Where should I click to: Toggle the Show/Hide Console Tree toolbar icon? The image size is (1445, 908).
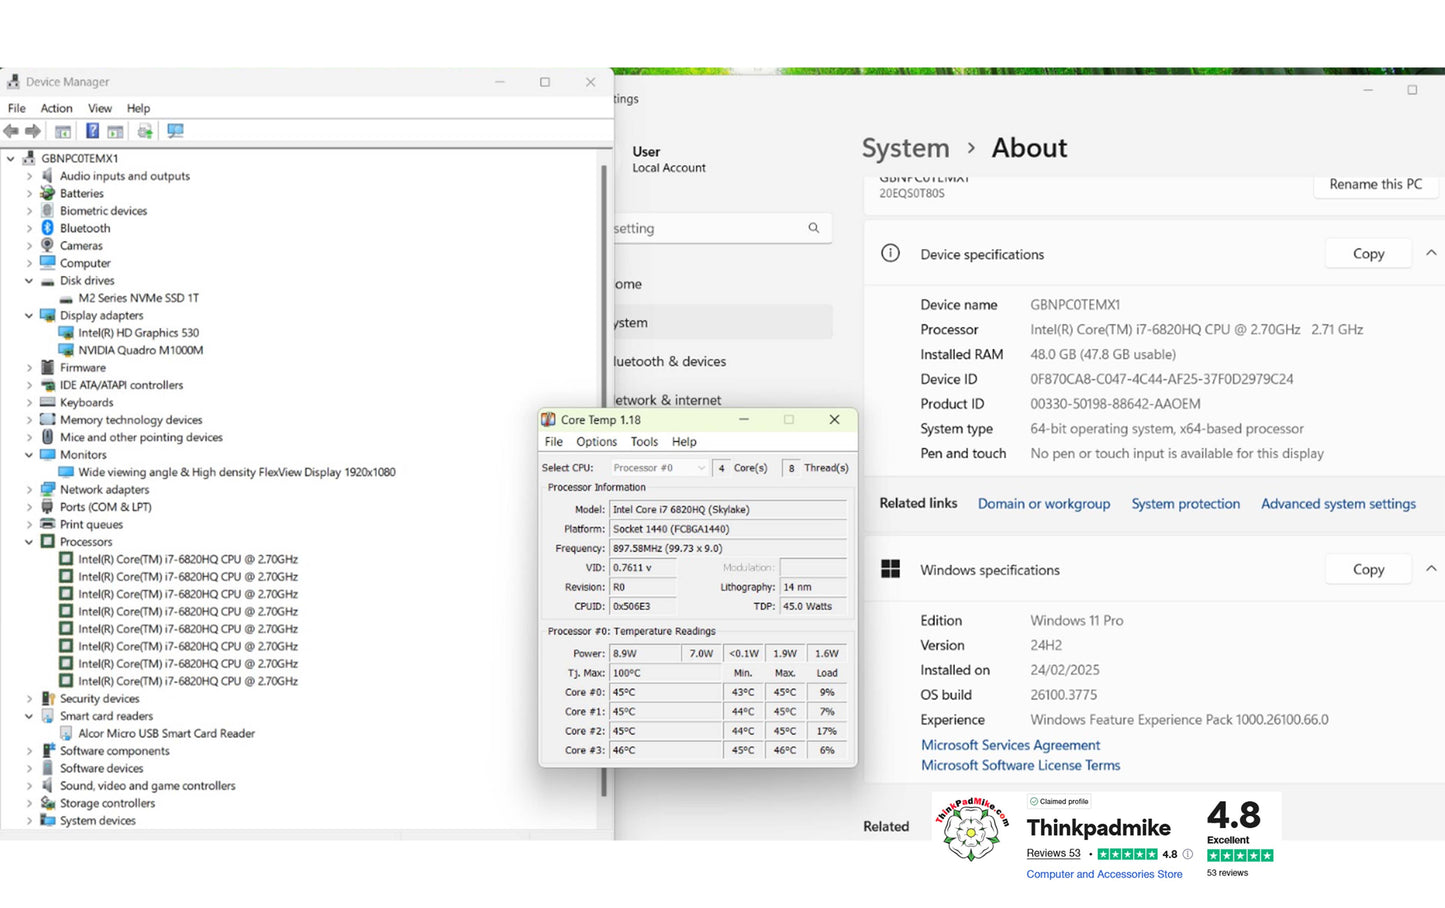[x=63, y=131]
